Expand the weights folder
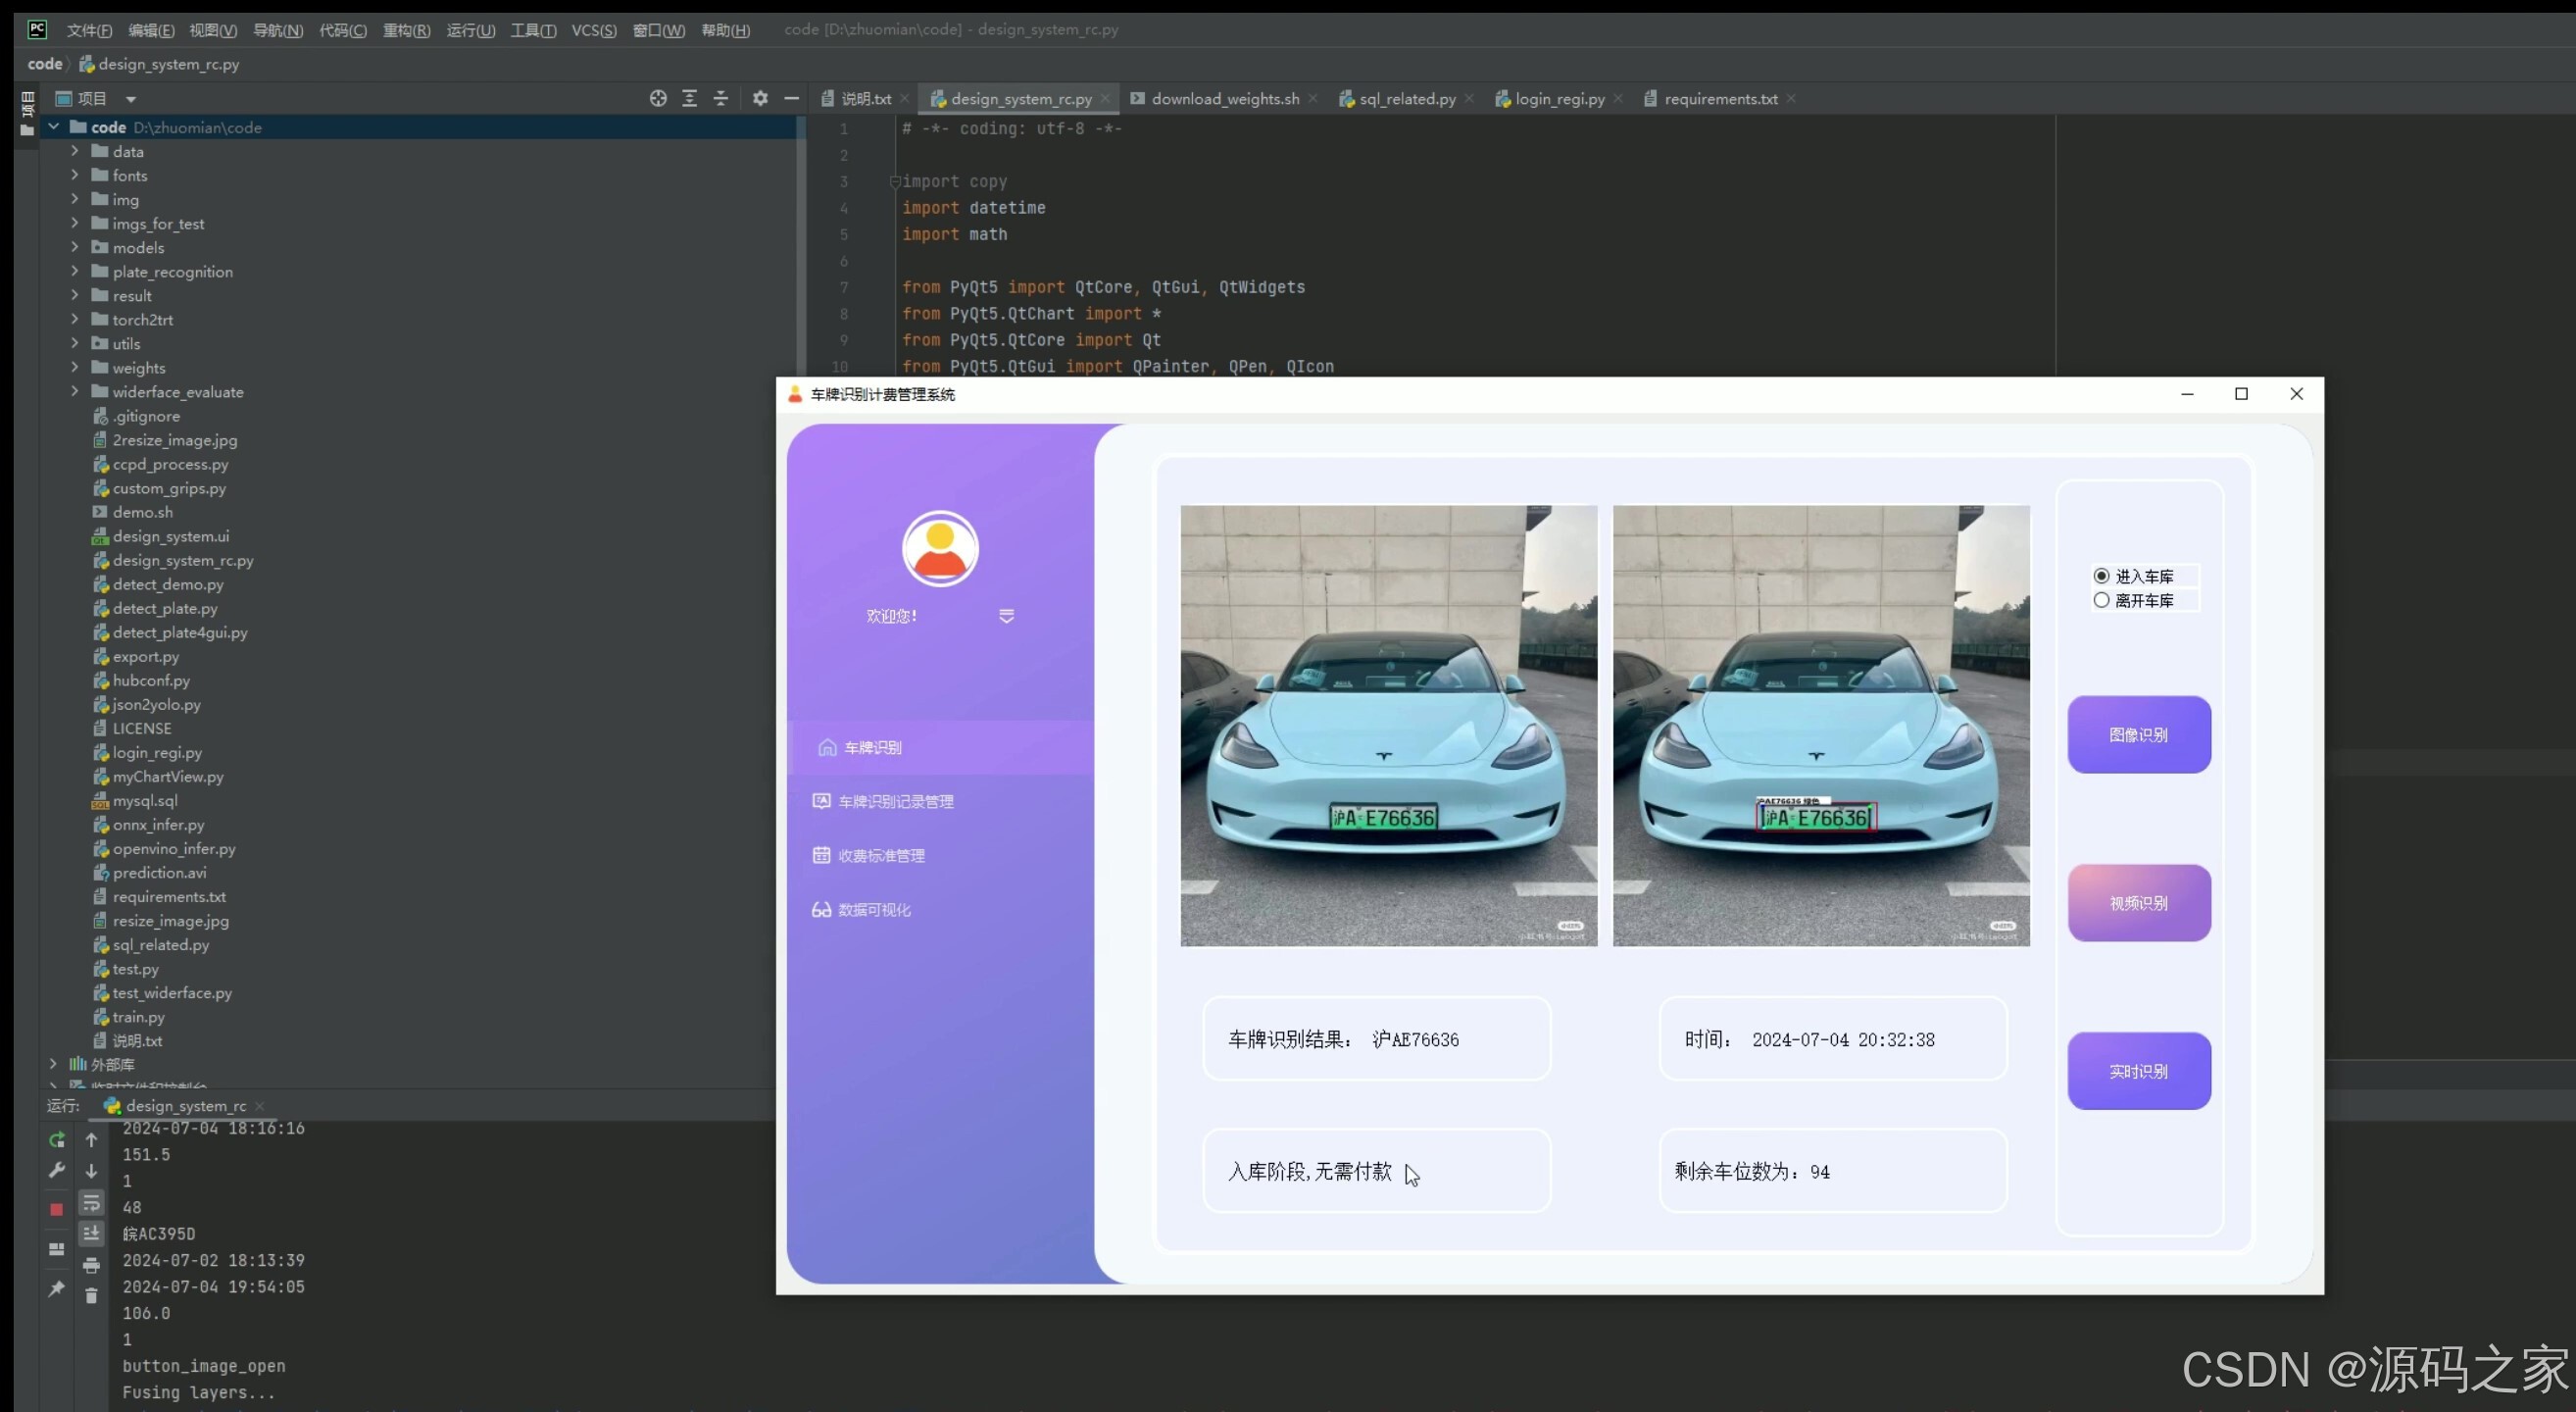This screenshot has height=1412, width=2576. [x=75, y=367]
